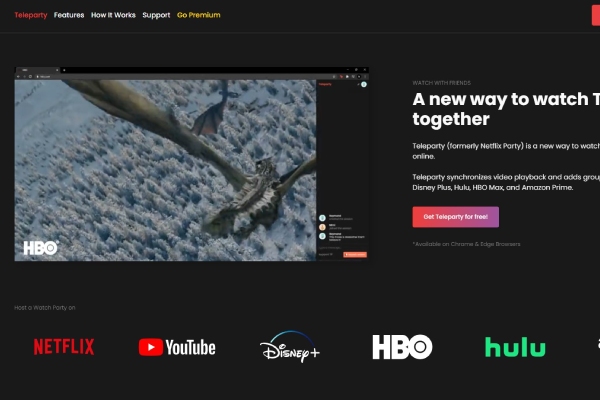Click the YouTube red play icon
This screenshot has height=400, width=600.
[x=150, y=347]
